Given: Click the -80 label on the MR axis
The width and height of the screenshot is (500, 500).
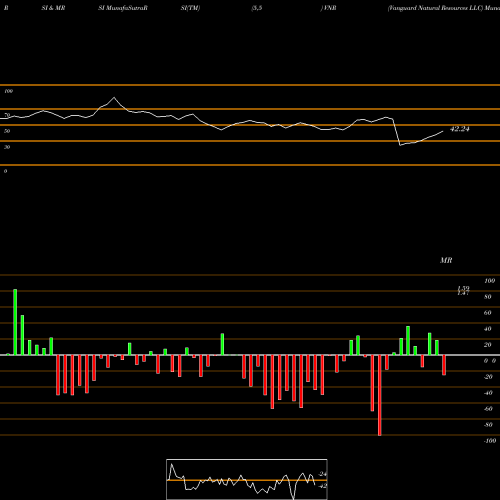Looking at the screenshot, I should click(488, 425).
